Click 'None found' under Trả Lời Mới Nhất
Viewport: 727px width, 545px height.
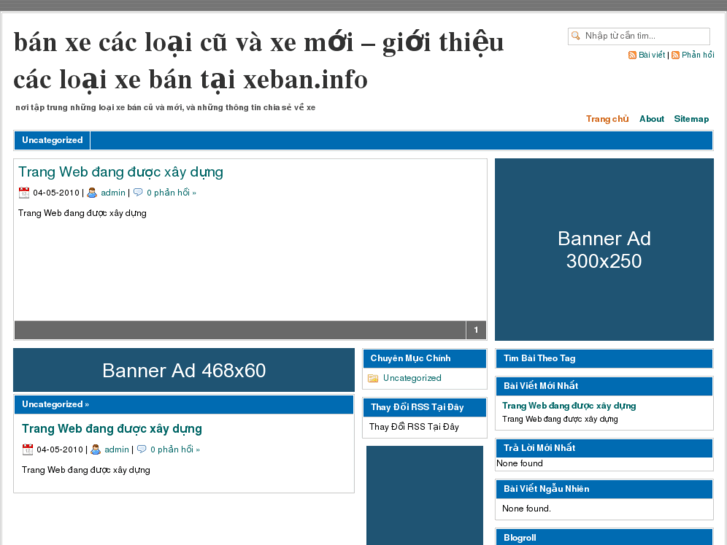click(519, 463)
